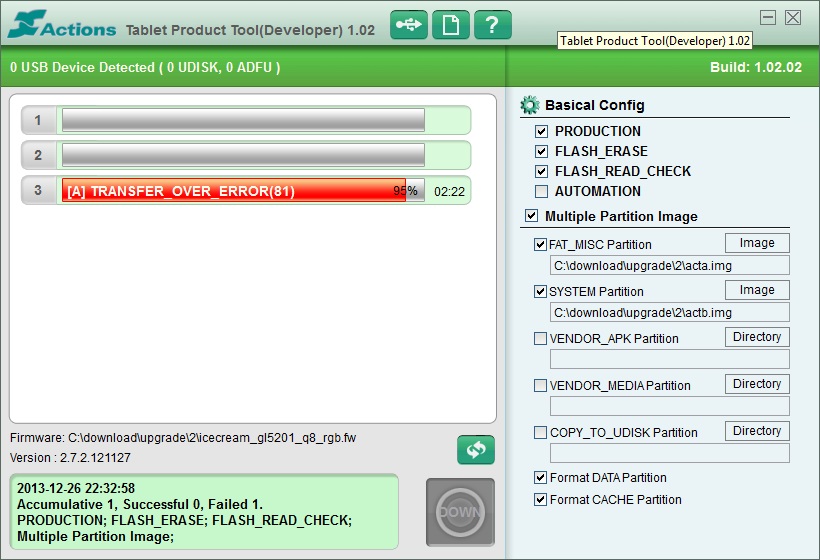The height and width of the screenshot is (560, 820).
Task: Toggle the Format CACHE Partition checkbox
Action: [x=540, y=499]
